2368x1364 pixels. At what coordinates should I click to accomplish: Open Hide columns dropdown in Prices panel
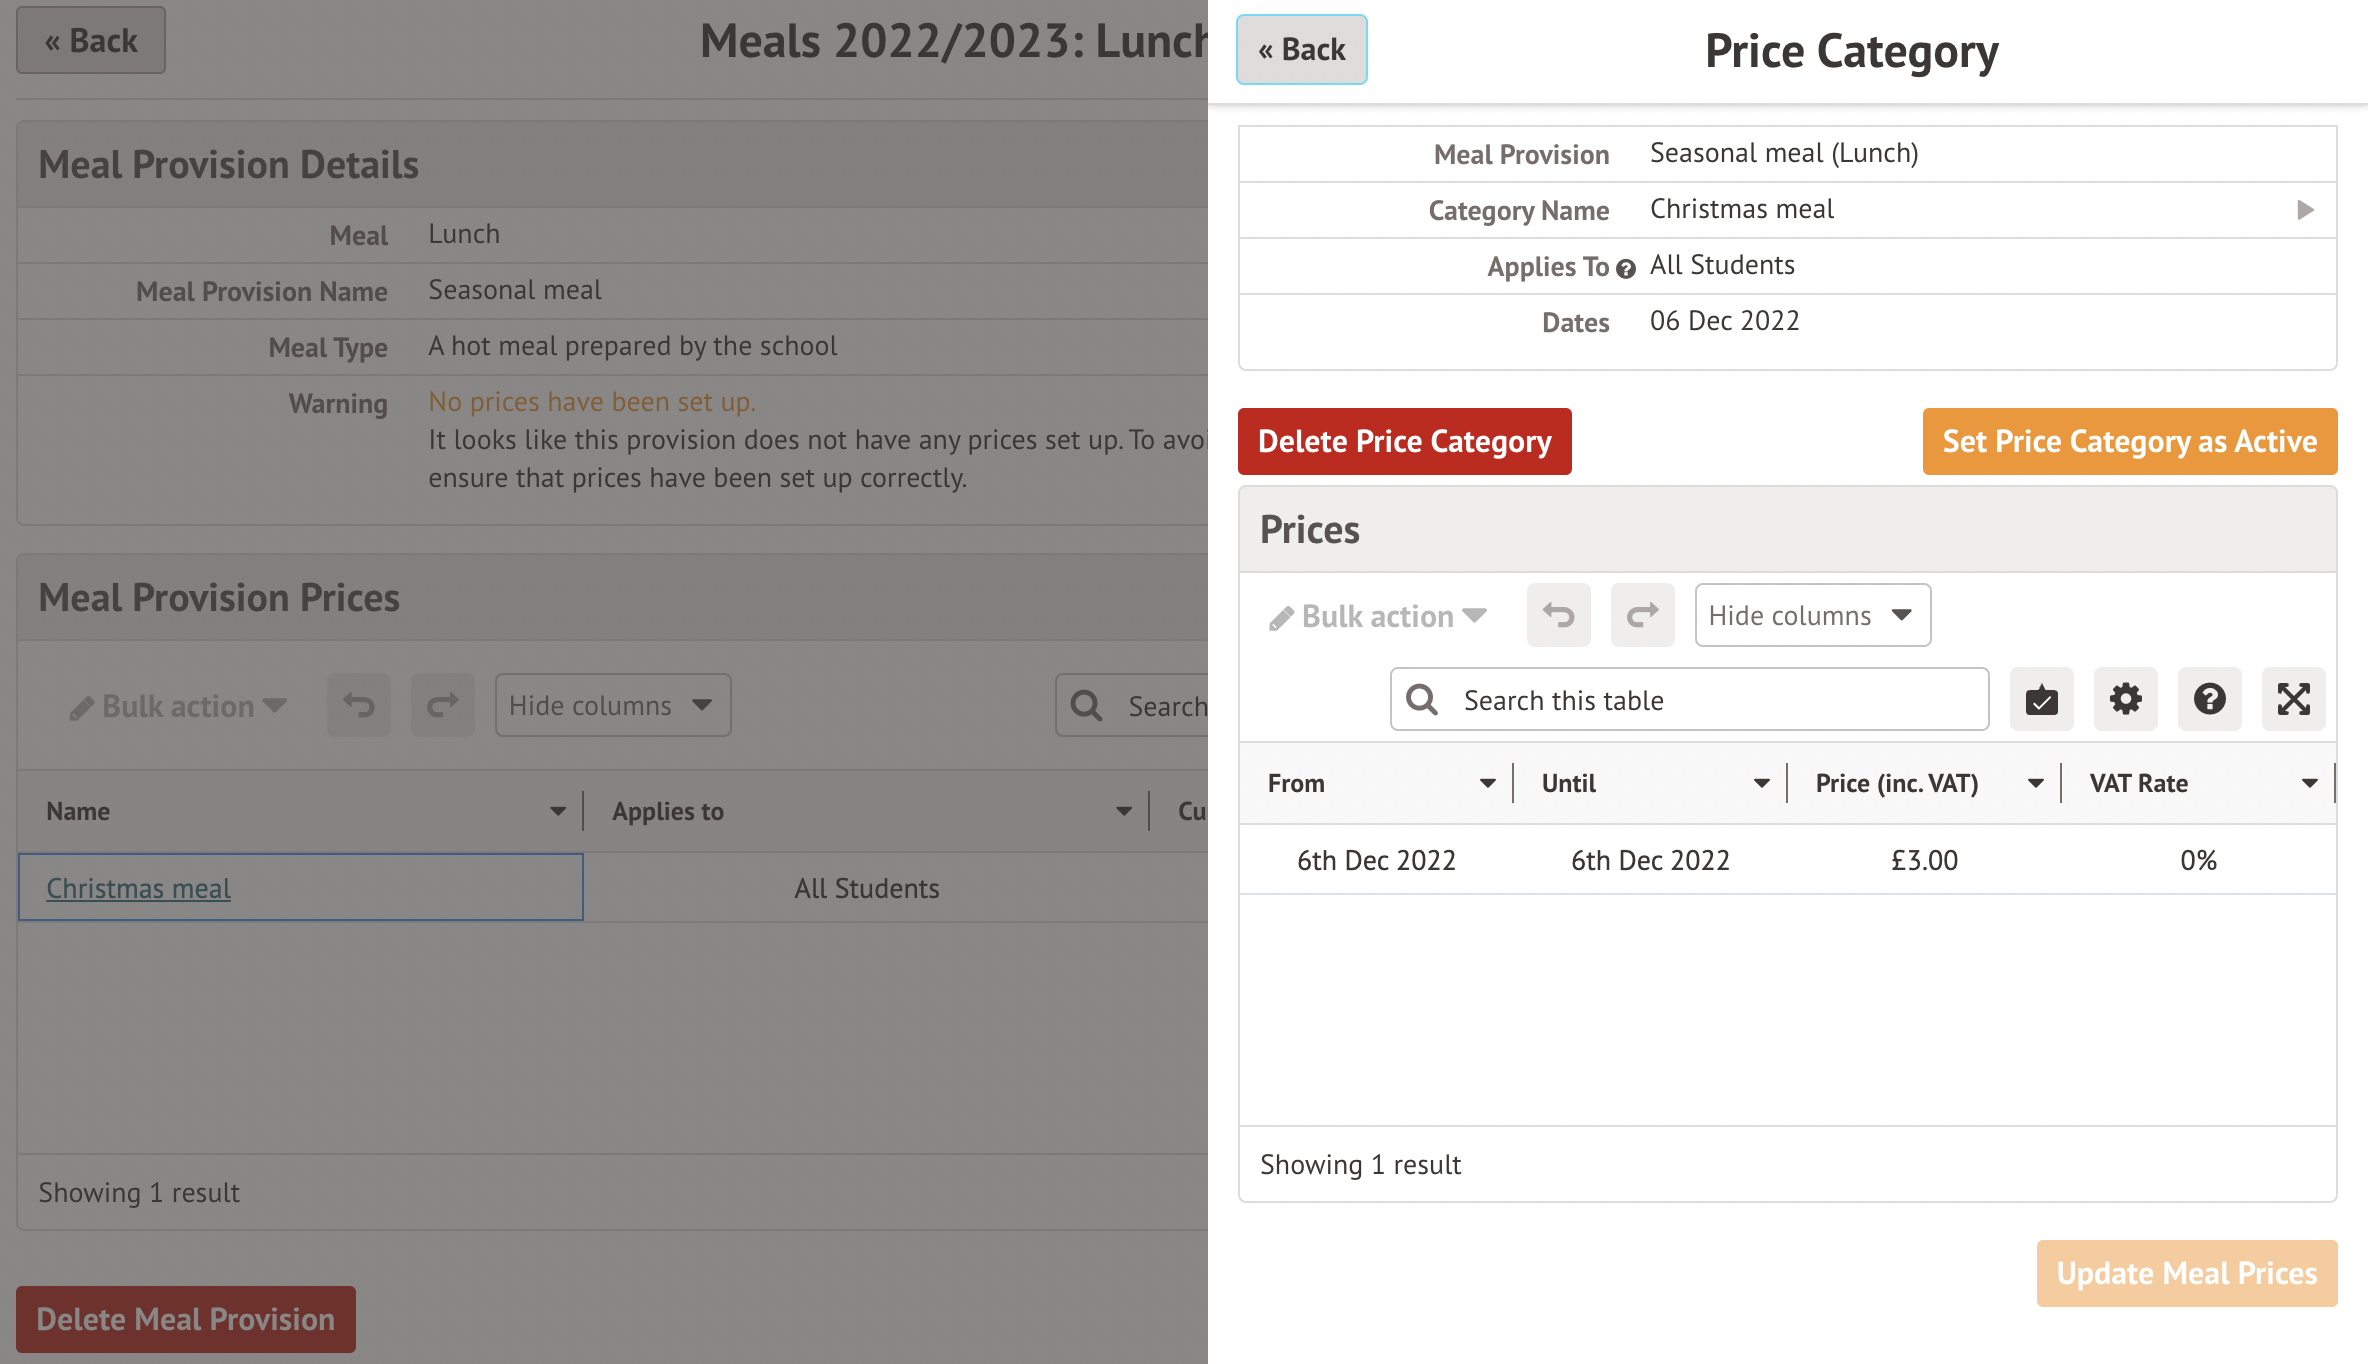point(1812,615)
